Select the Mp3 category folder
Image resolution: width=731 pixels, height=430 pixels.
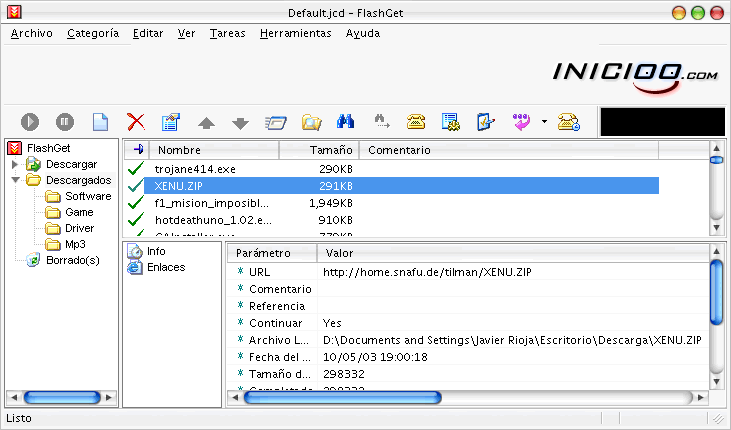point(75,244)
